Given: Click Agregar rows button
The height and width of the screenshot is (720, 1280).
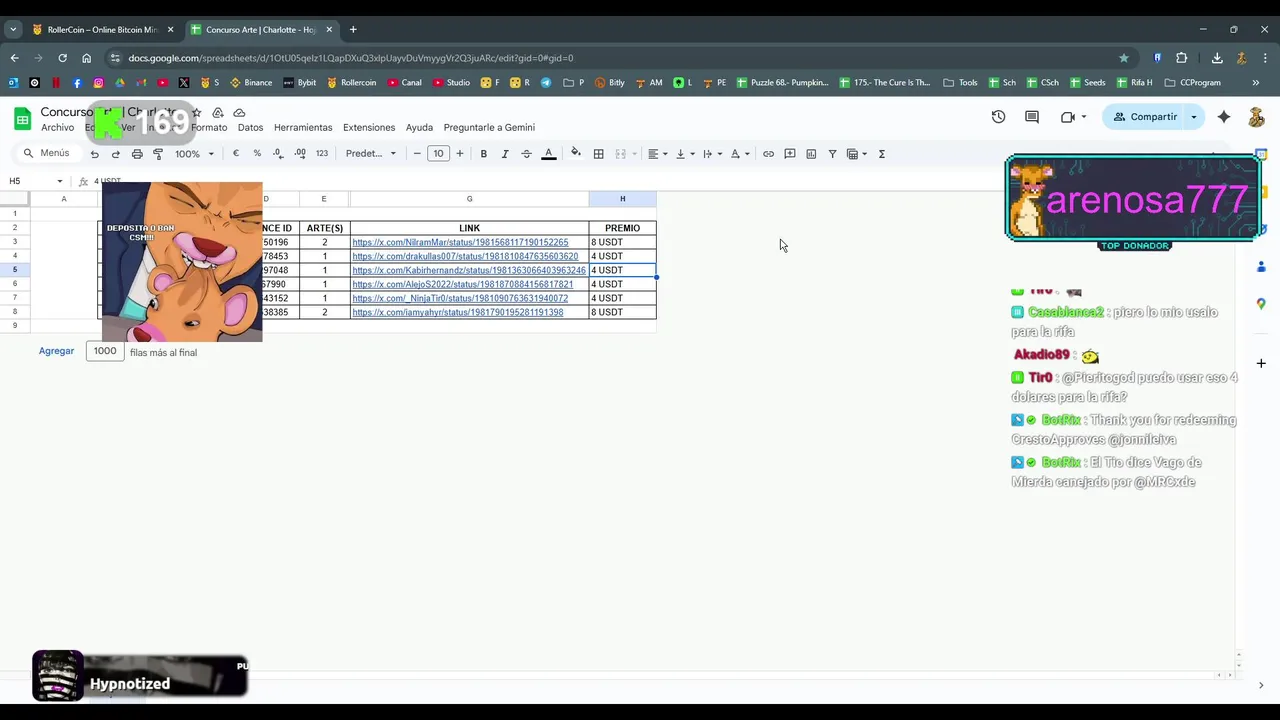Looking at the screenshot, I should click(56, 351).
